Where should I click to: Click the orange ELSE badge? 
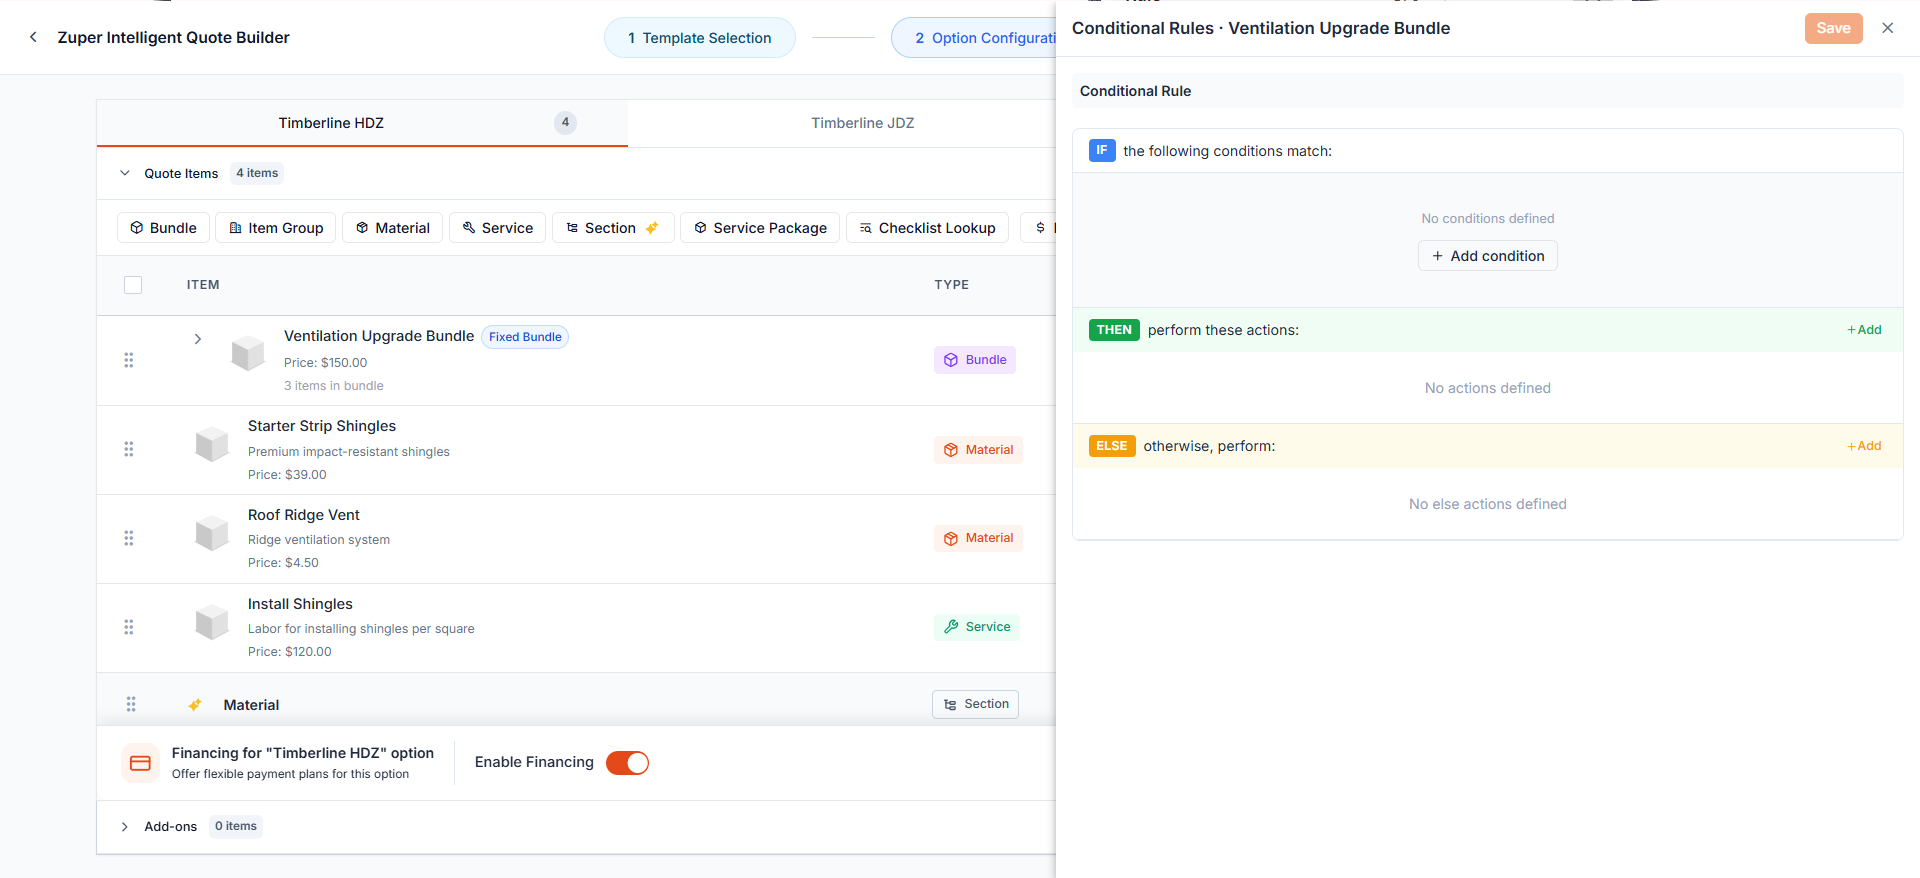1112,446
